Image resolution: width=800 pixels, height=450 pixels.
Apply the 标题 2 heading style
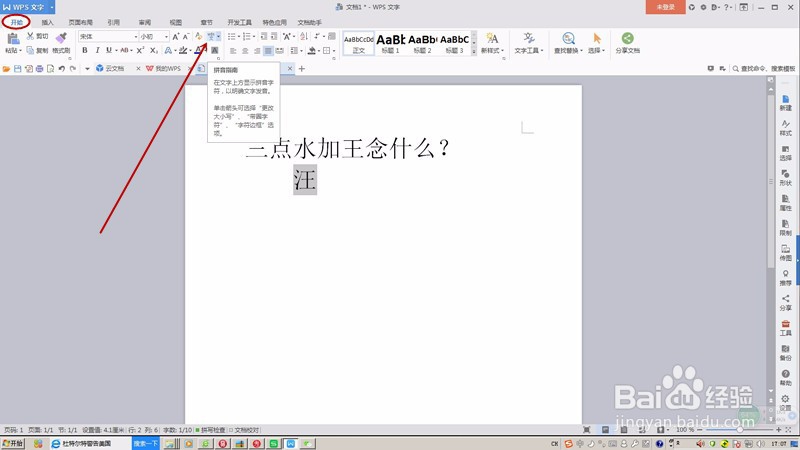coord(422,43)
